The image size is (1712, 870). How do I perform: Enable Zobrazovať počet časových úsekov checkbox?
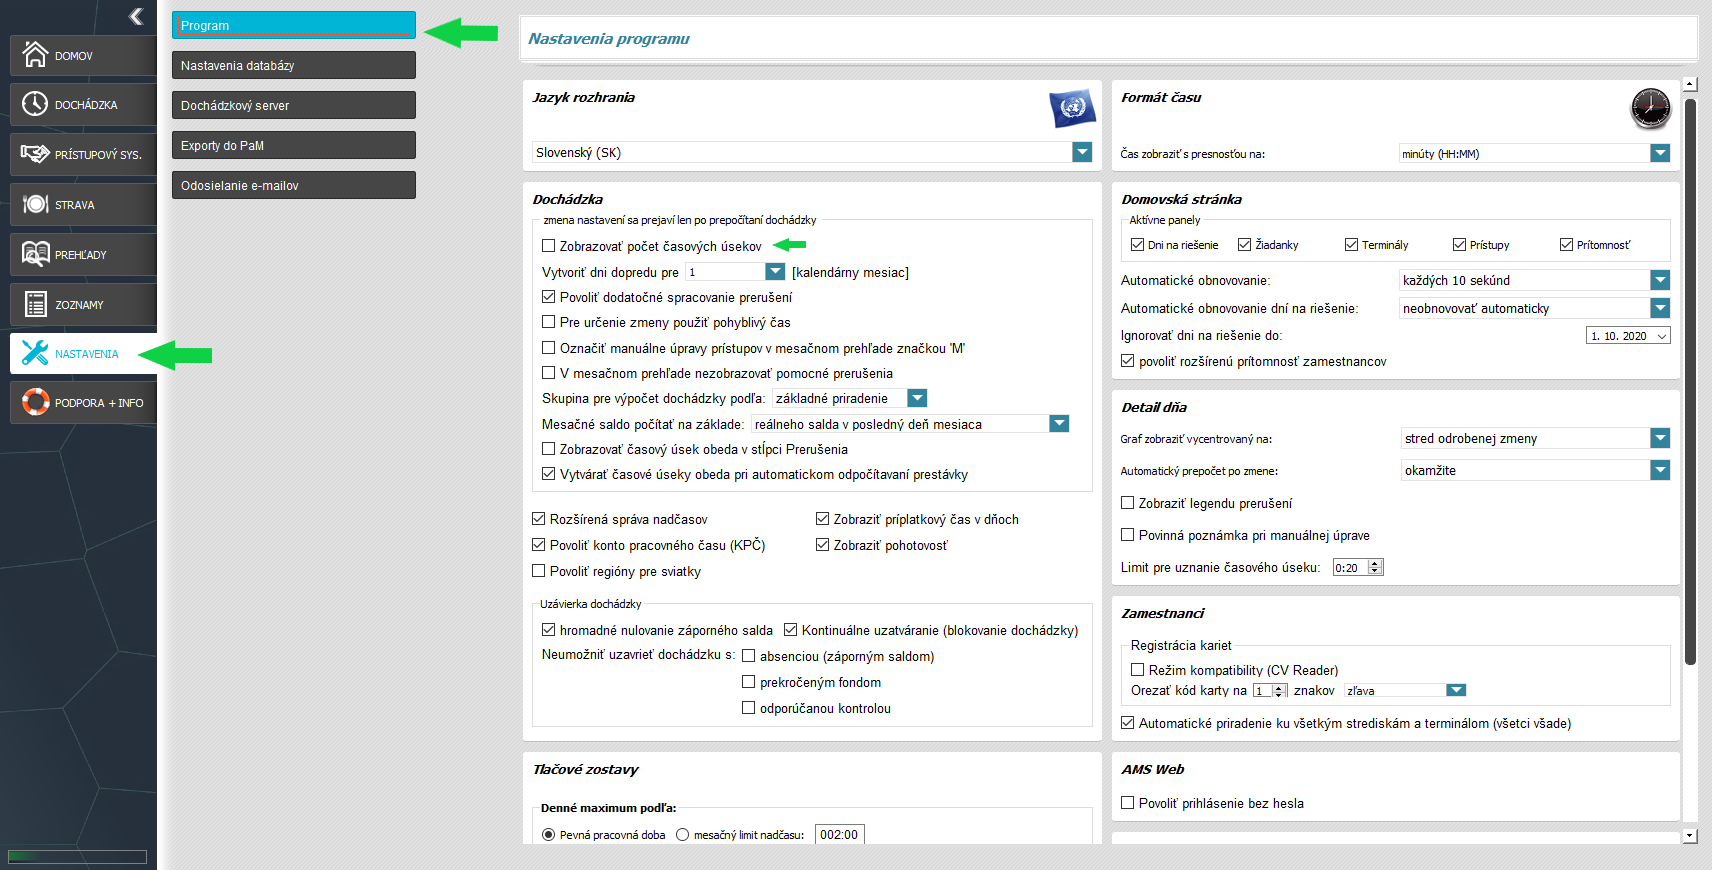tap(548, 246)
